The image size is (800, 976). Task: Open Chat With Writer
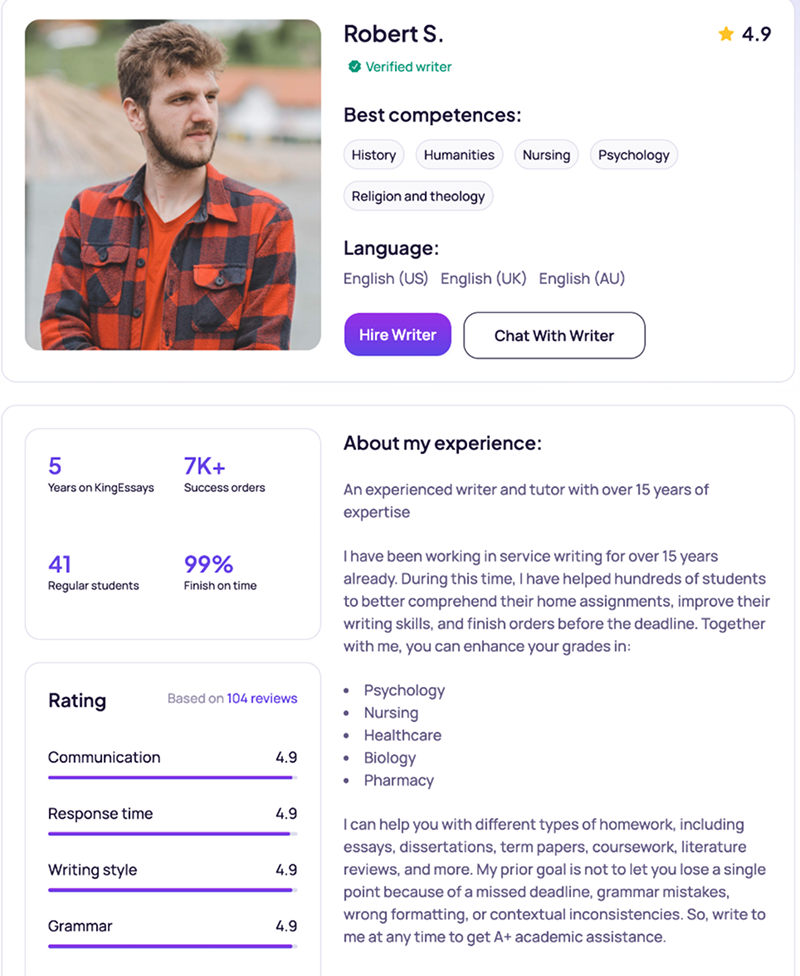click(554, 335)
